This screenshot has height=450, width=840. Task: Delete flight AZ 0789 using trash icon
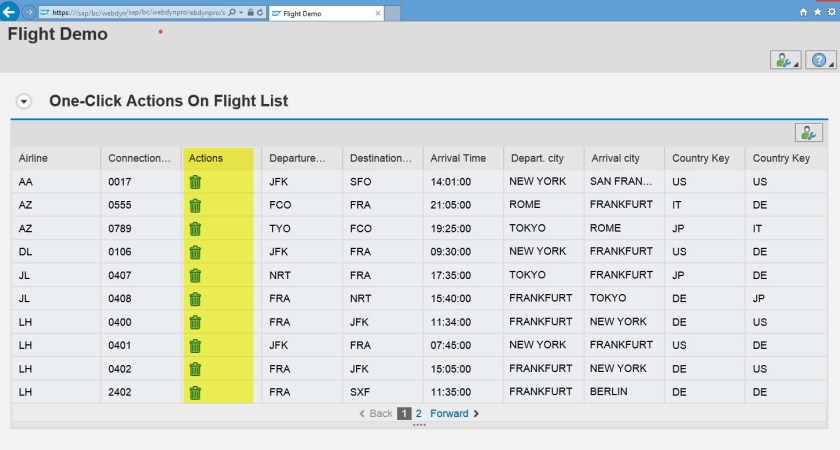[195, 229]
